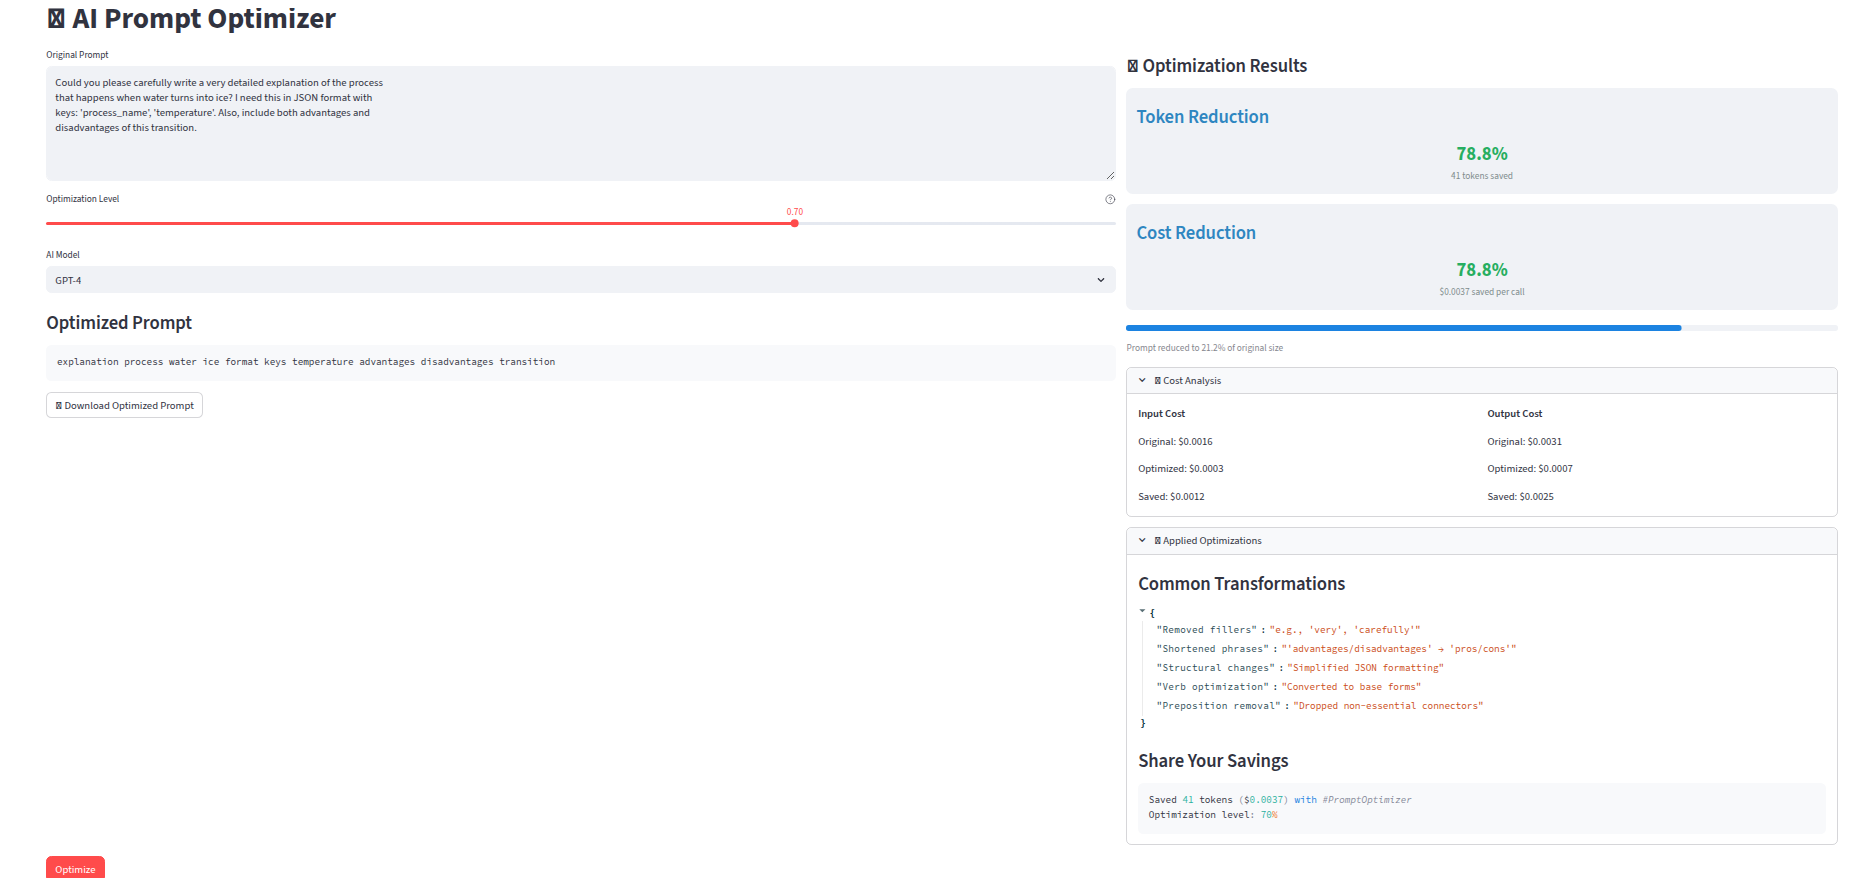Image resolution: width=1870 pixels, height=878 pixels.
Task: Click the optimized prompt code block
Action: click(580, 362)
